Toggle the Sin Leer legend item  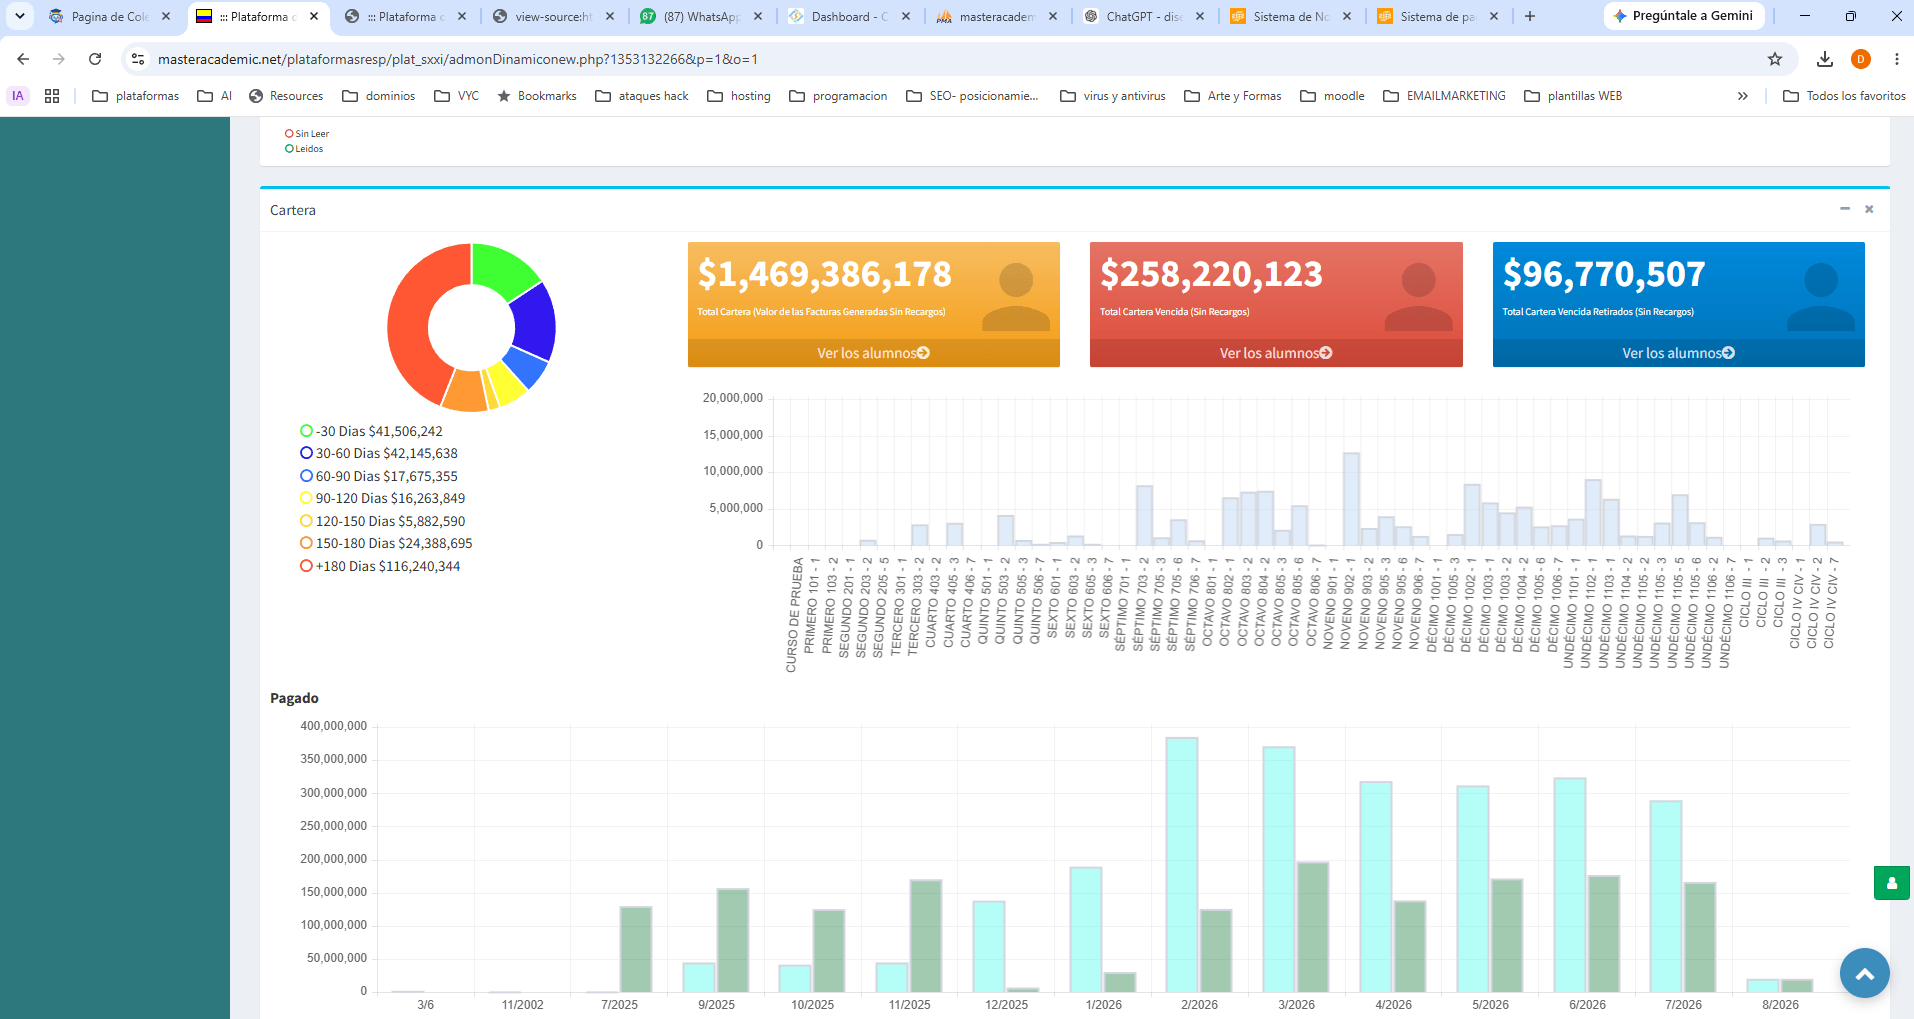click(307, 133)
